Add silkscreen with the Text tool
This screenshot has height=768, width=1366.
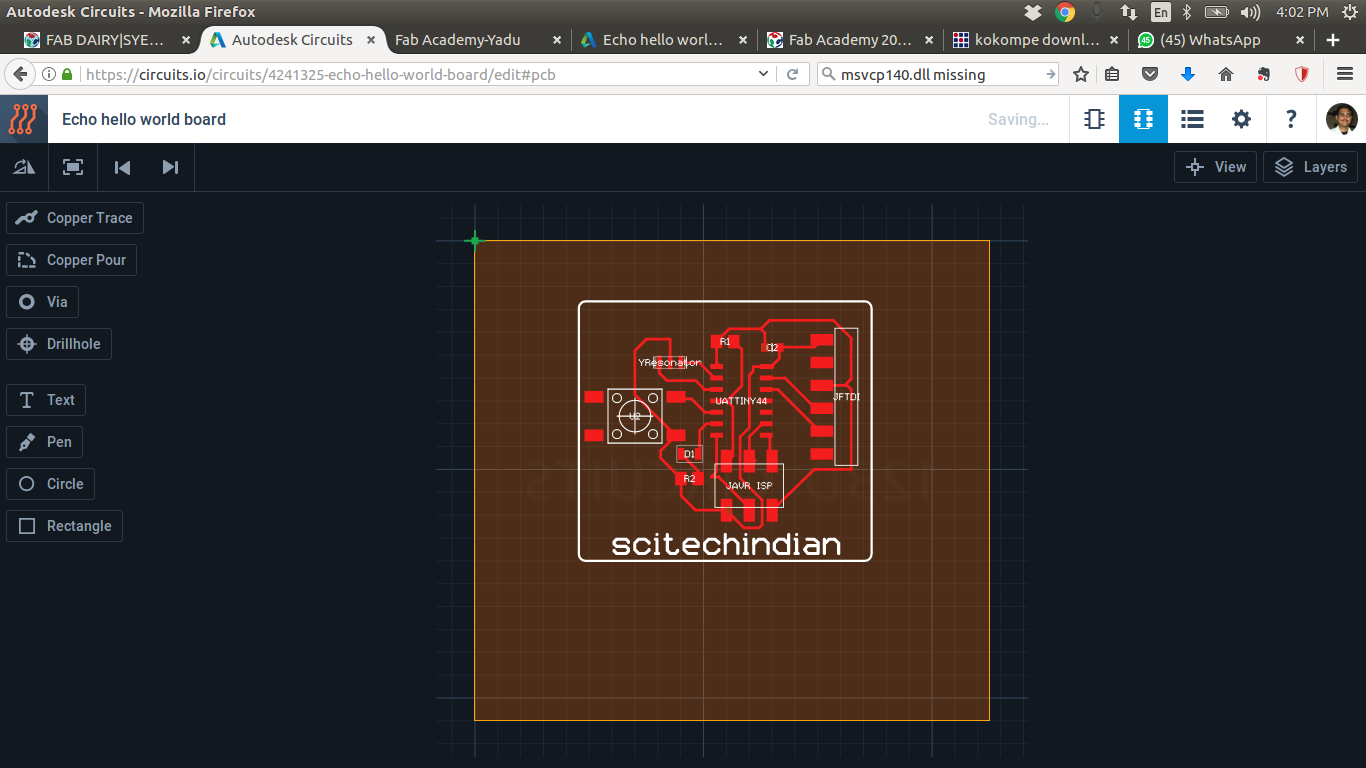(46, 400)
